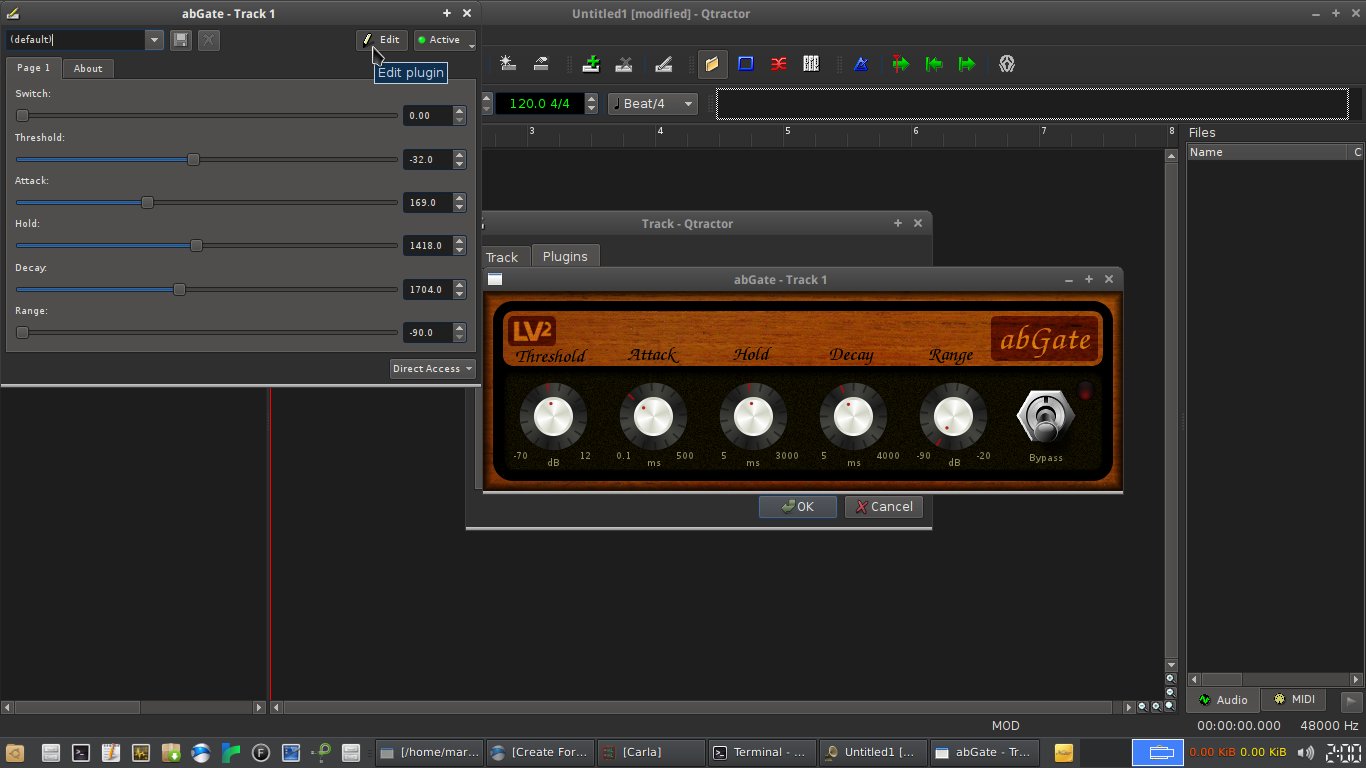
Task: Click the abGate Threshold knob
Action: [553, 417]
